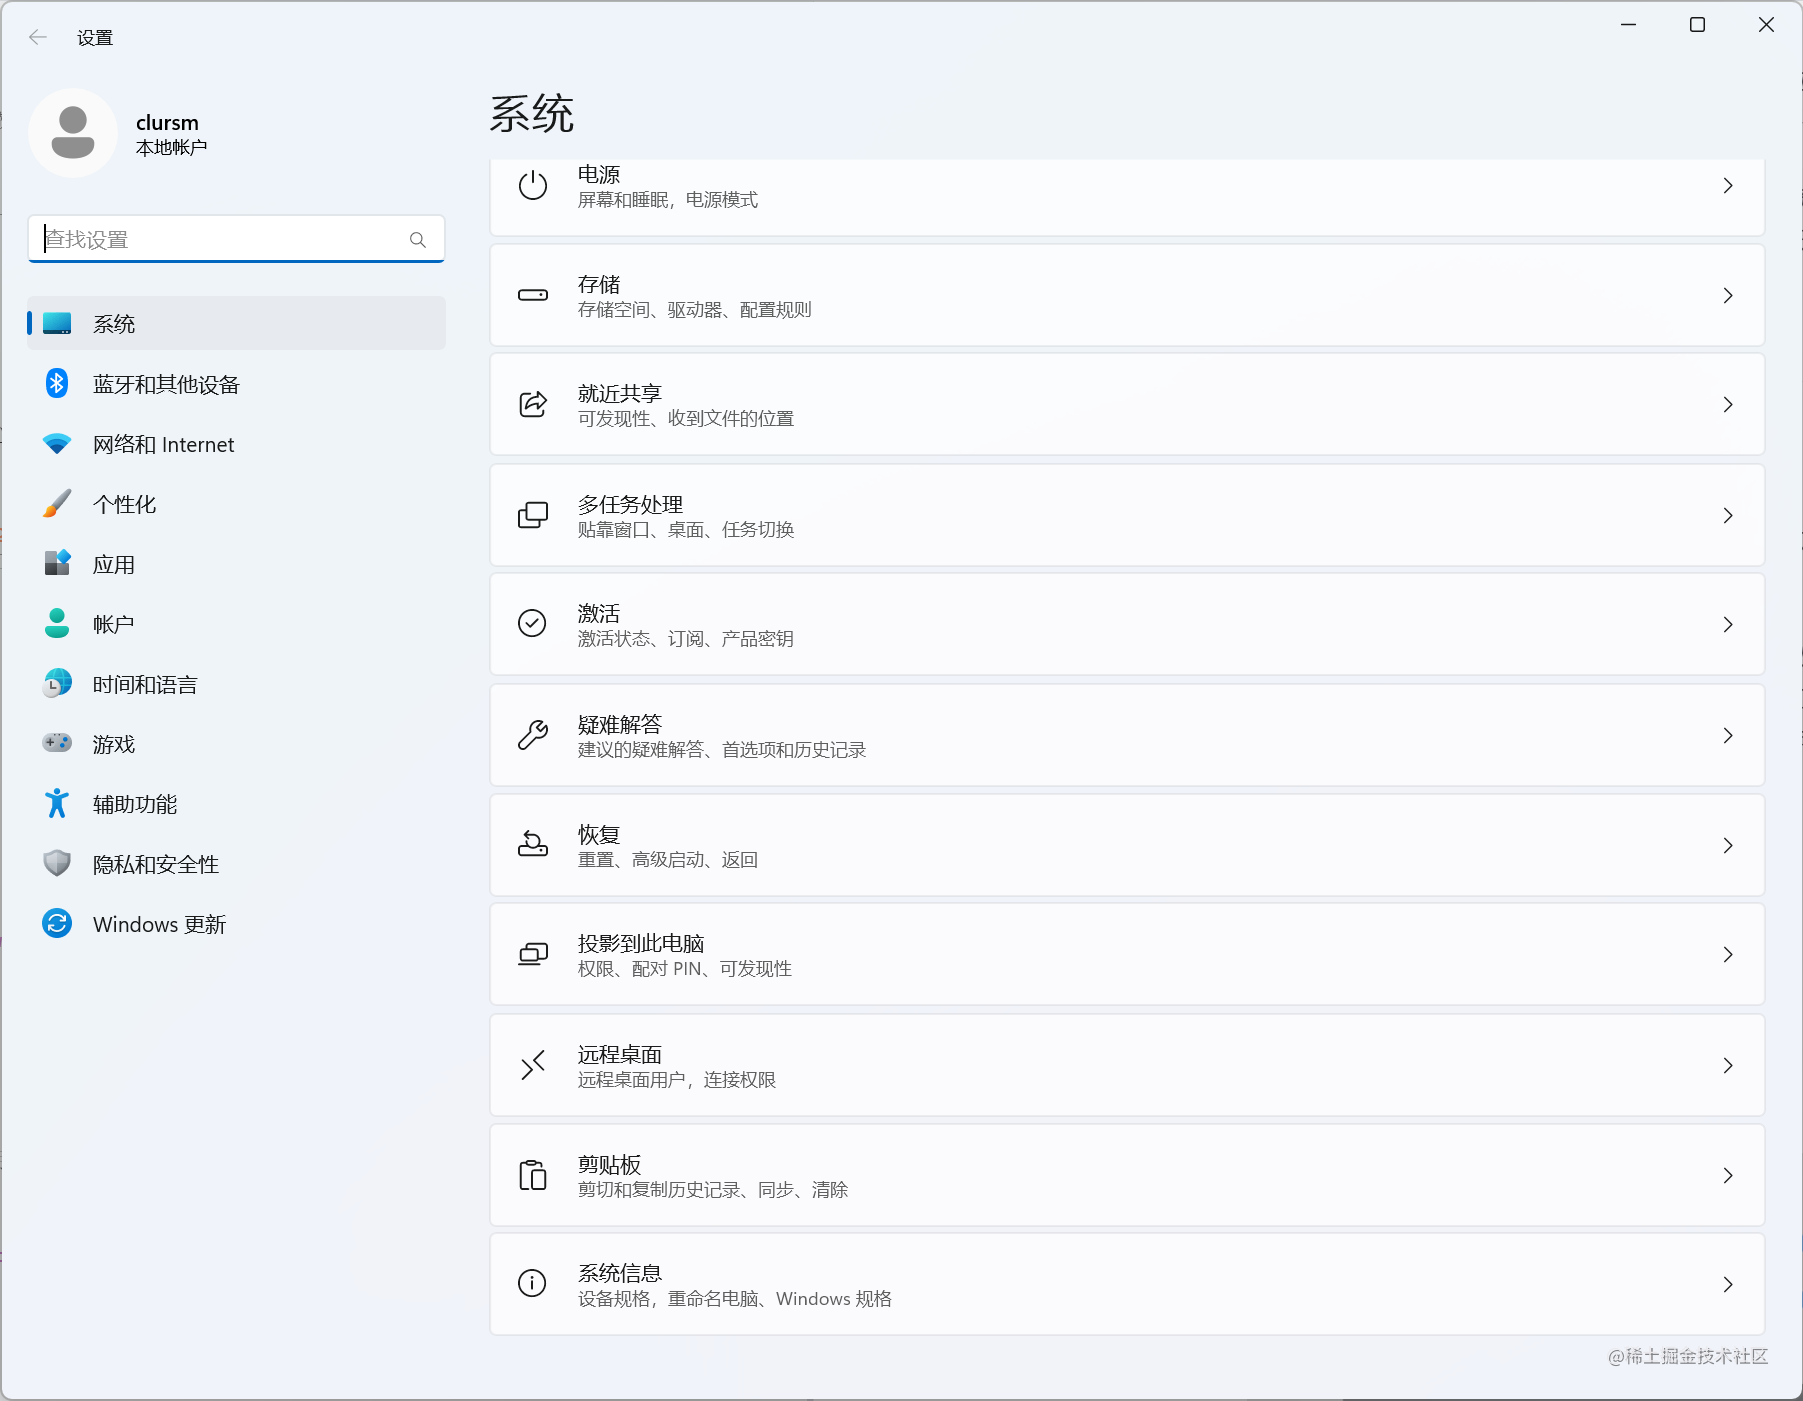The height and width of the screenshot is (1401, 1803).
Task: Open the 激活 chevron arrow
Action: (x=1728, y=624)
